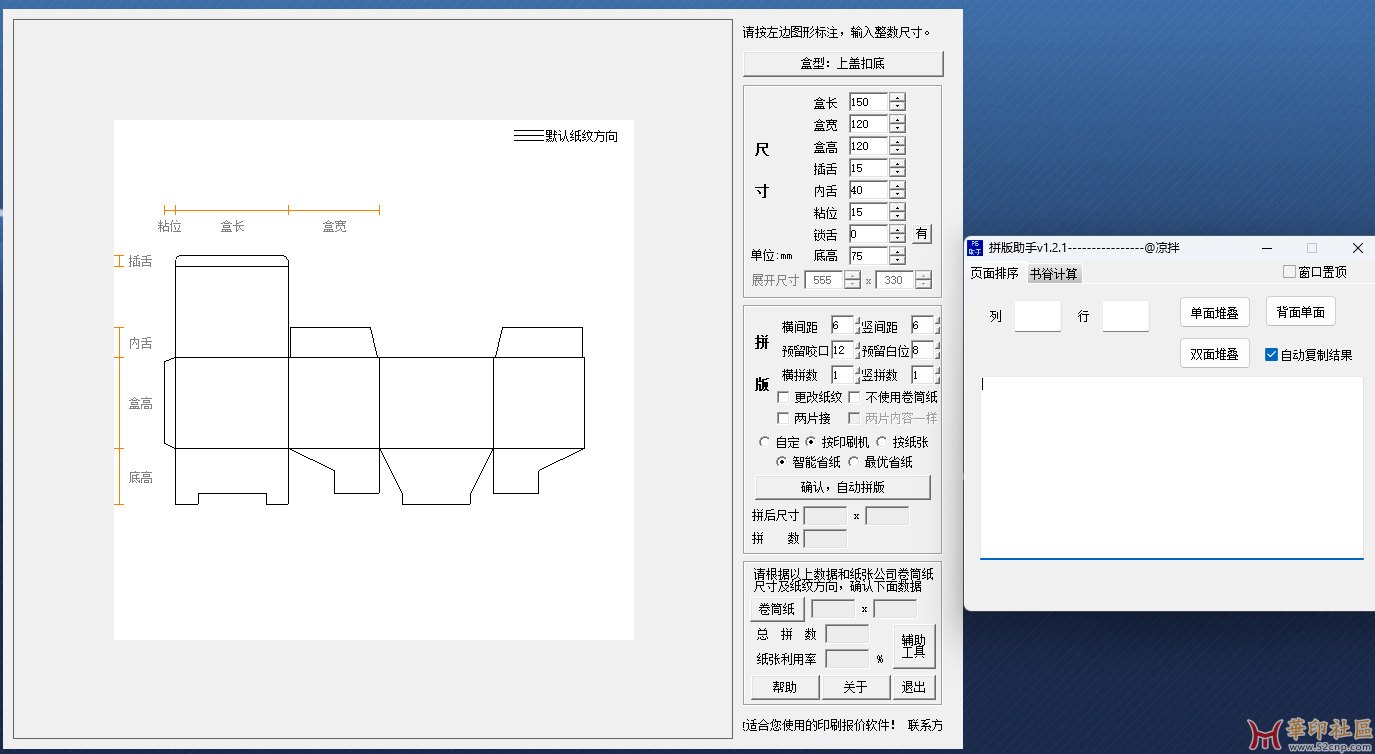Image resolution: width=1375 pixels, height=754 pixels.
Task: Click the 帮助 button
Action: pos(785,687)
